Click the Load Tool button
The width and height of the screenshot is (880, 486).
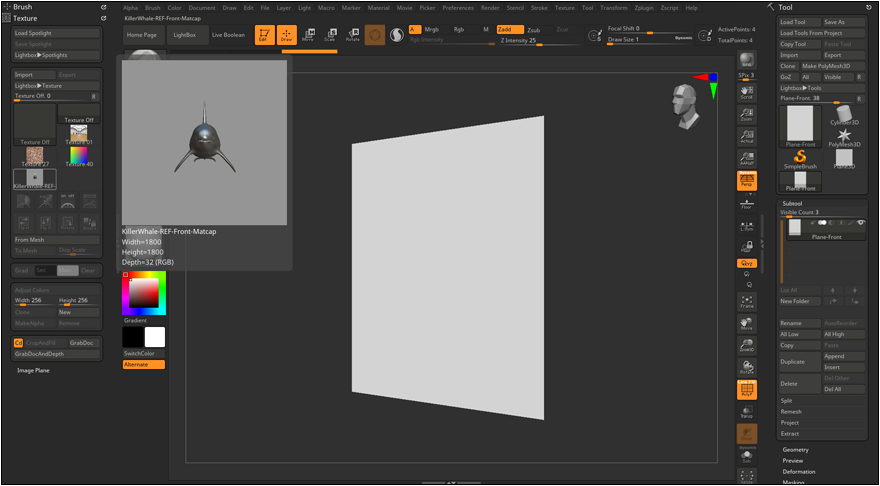pos(799,21)
